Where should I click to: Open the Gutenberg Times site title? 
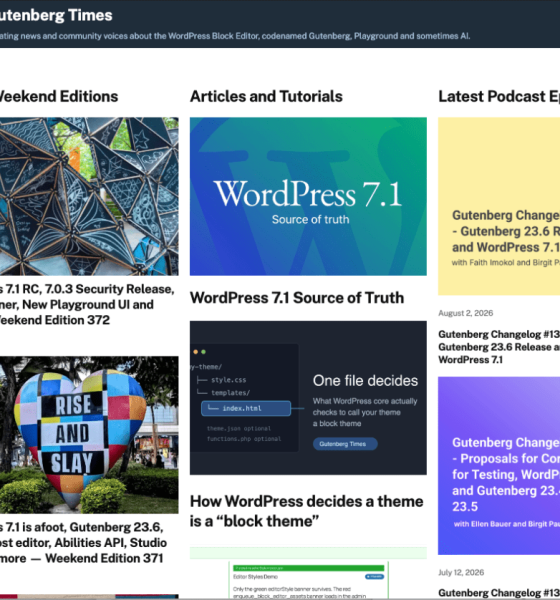tap(56, 15)
